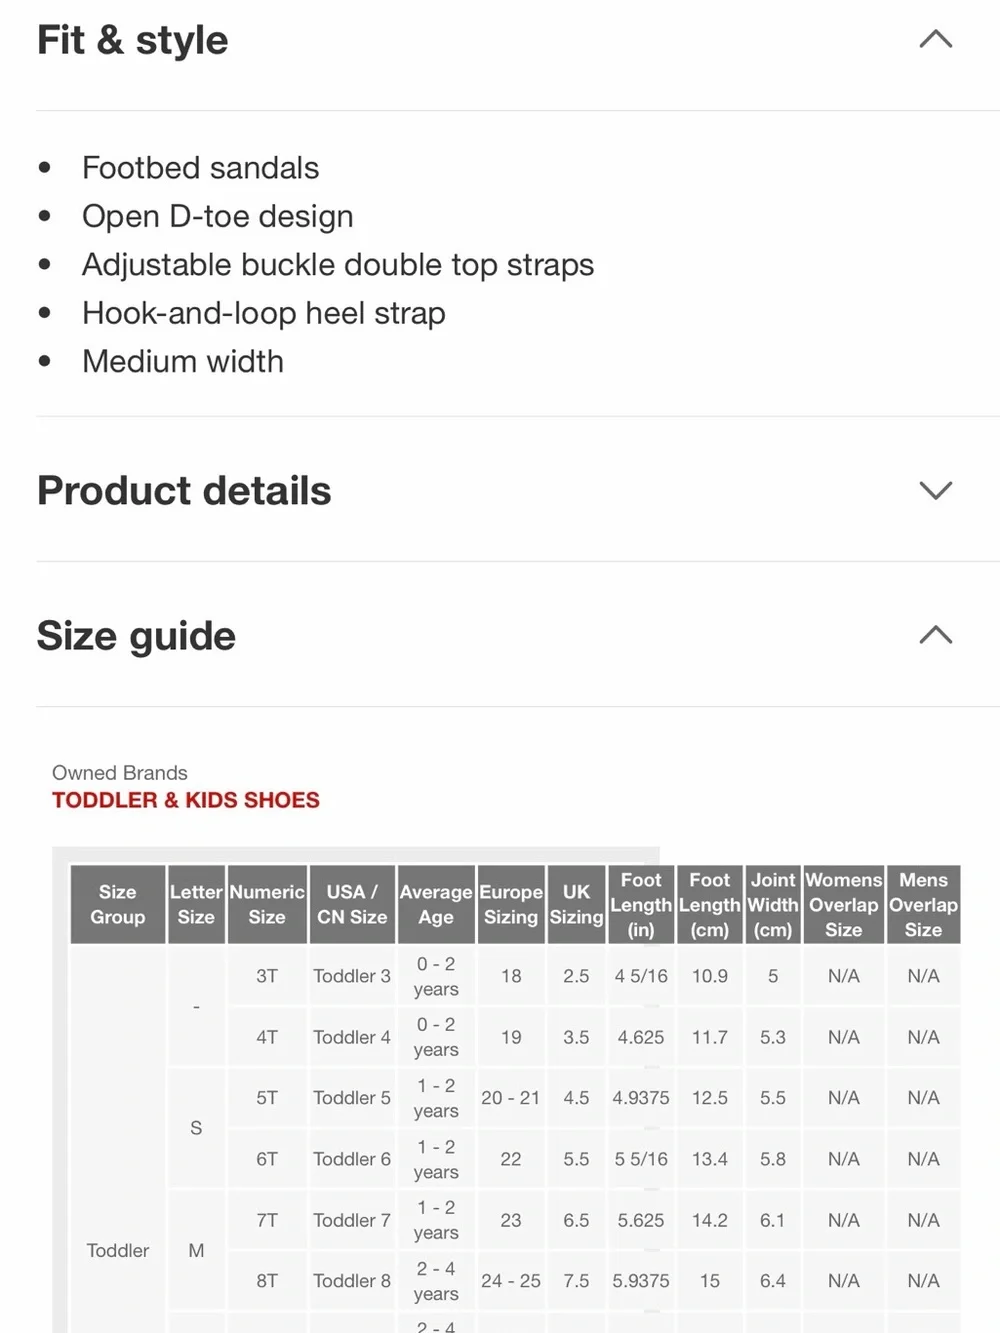Click the Owned Brands label
This screenshot has width=1000, height=1333.
point(120,773)
